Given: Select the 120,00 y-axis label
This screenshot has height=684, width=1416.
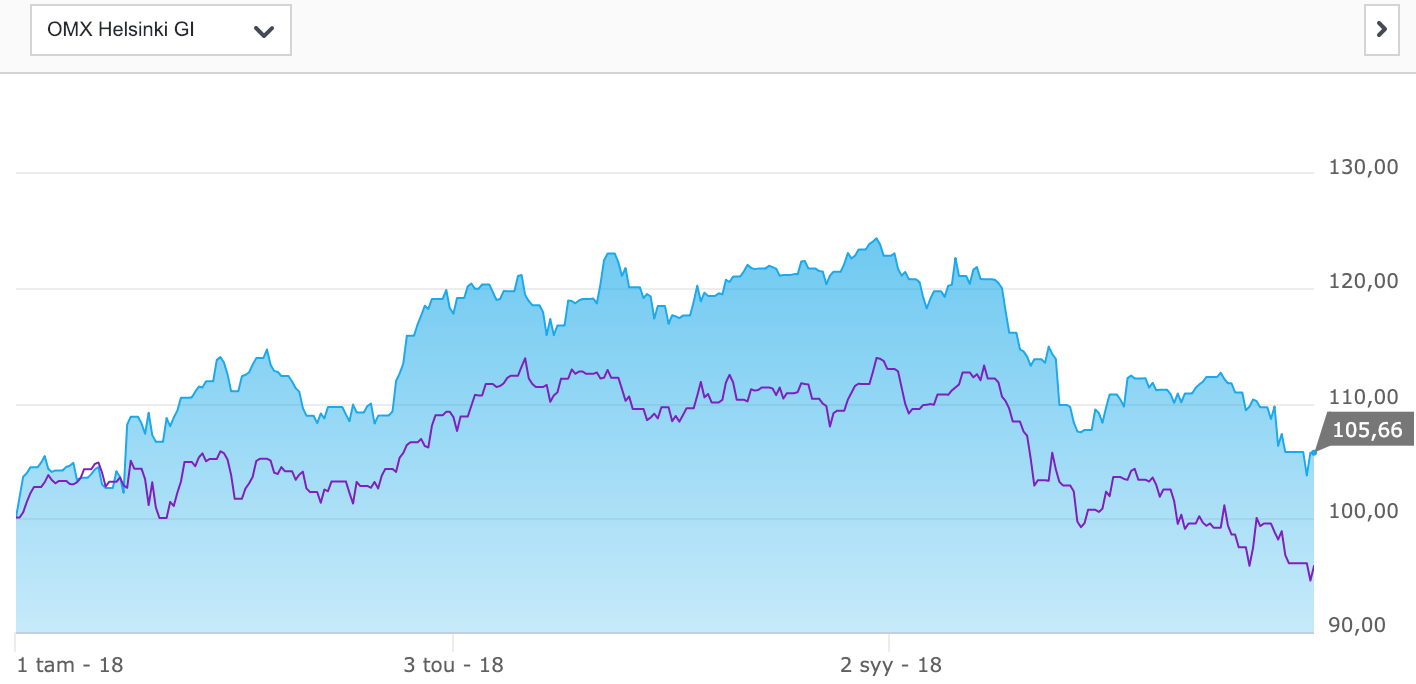Looking at the screenshot, I should coord(1363,282).
